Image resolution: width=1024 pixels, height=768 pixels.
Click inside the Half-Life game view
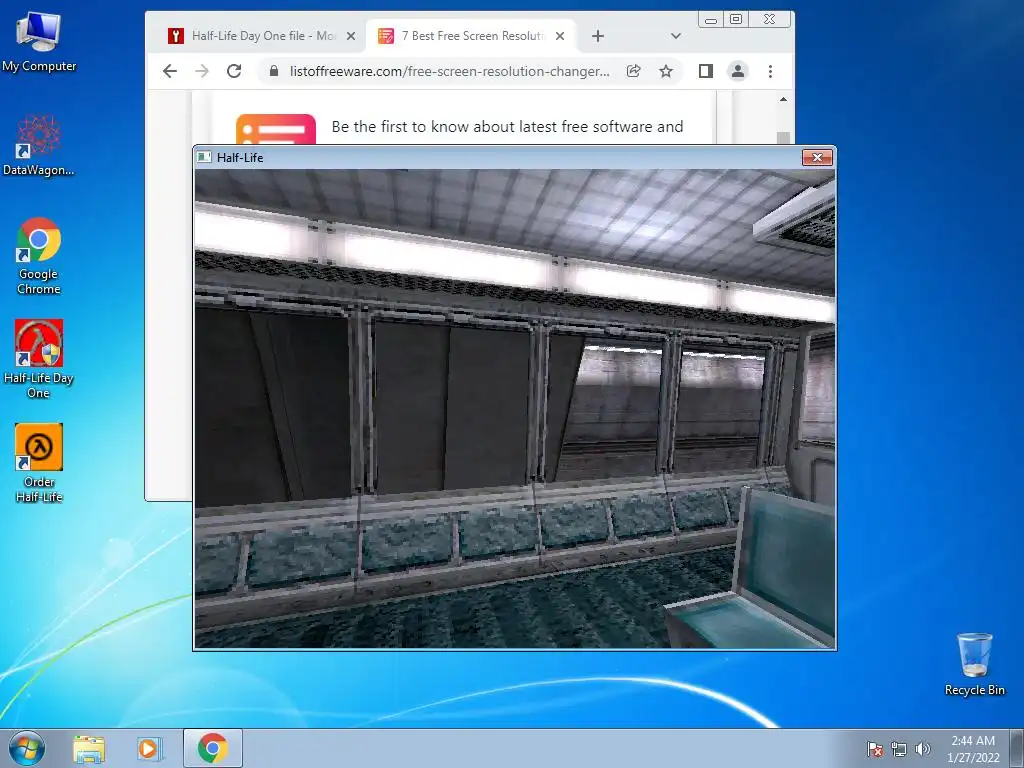[x=515, y=409]
